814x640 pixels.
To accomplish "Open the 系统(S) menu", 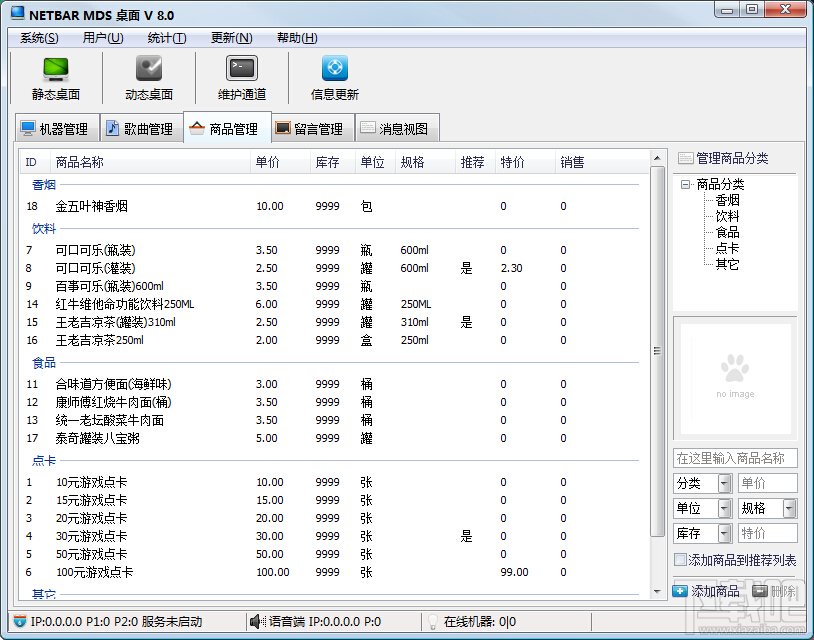I will click(x=39, y=38).
